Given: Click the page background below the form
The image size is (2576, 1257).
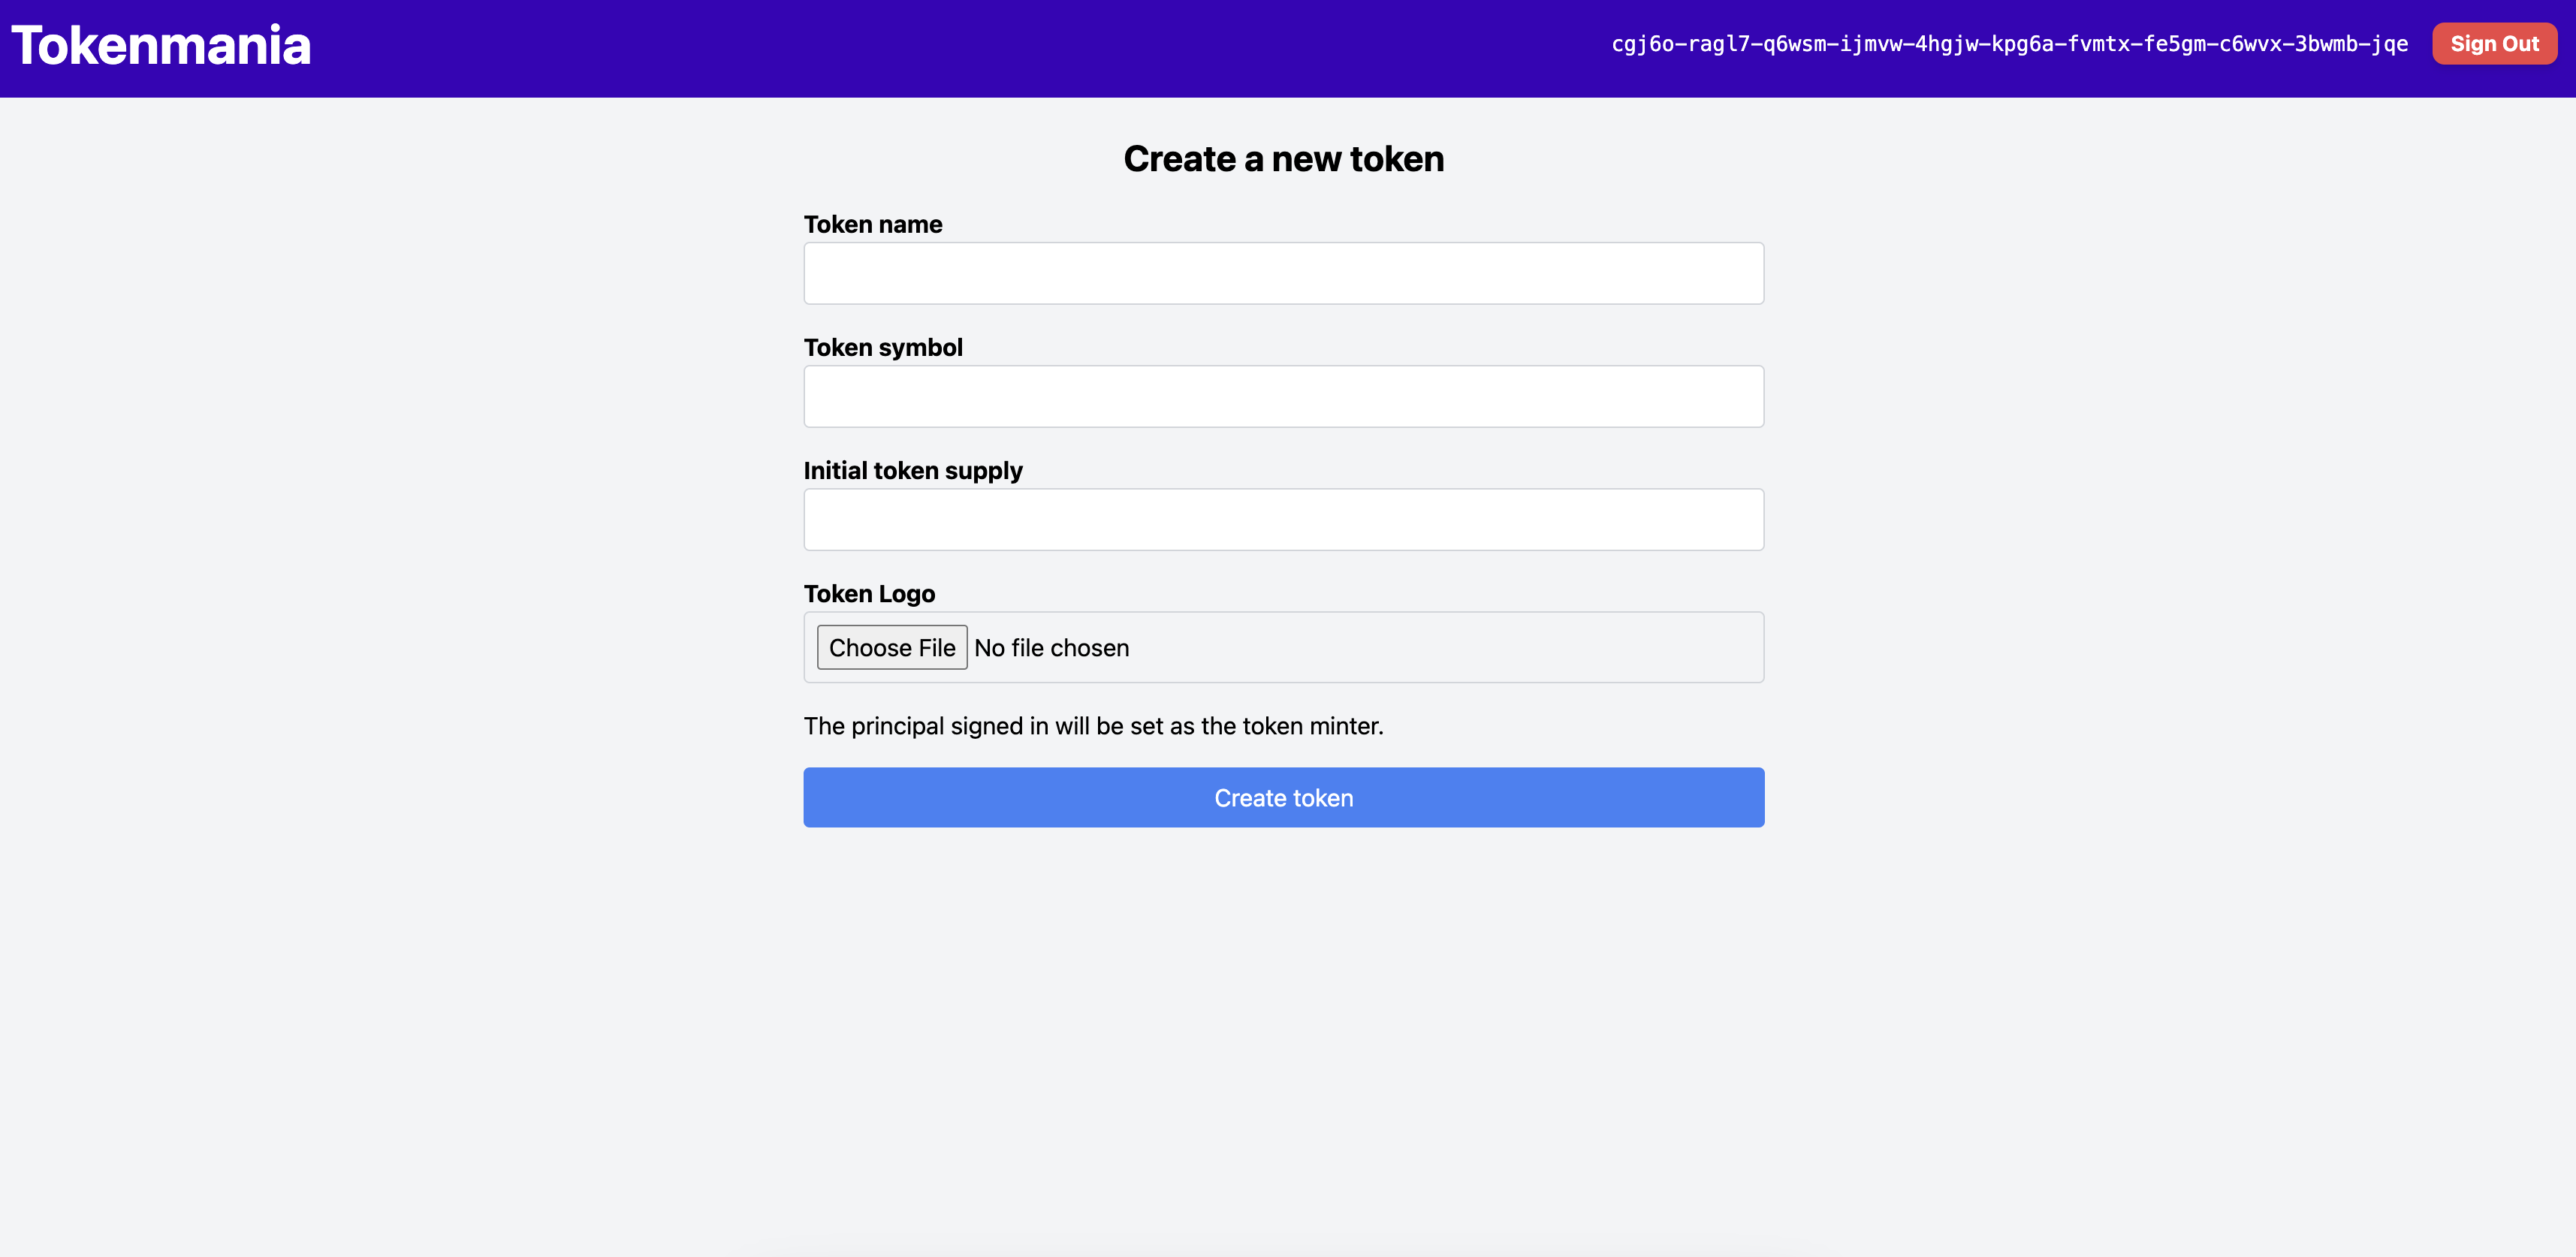Looking at the screenshot, I should pos(1283,1000).
